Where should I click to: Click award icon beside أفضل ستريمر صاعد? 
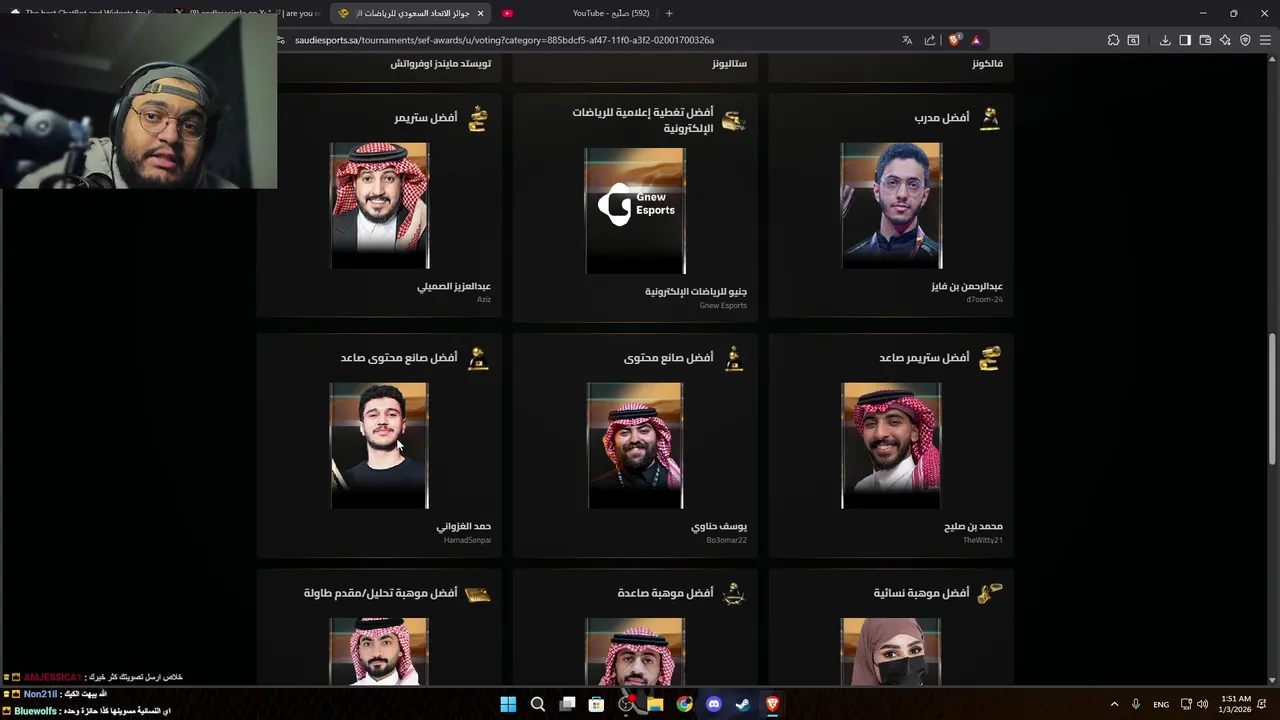pyautogui.click(x=990, y=358)
